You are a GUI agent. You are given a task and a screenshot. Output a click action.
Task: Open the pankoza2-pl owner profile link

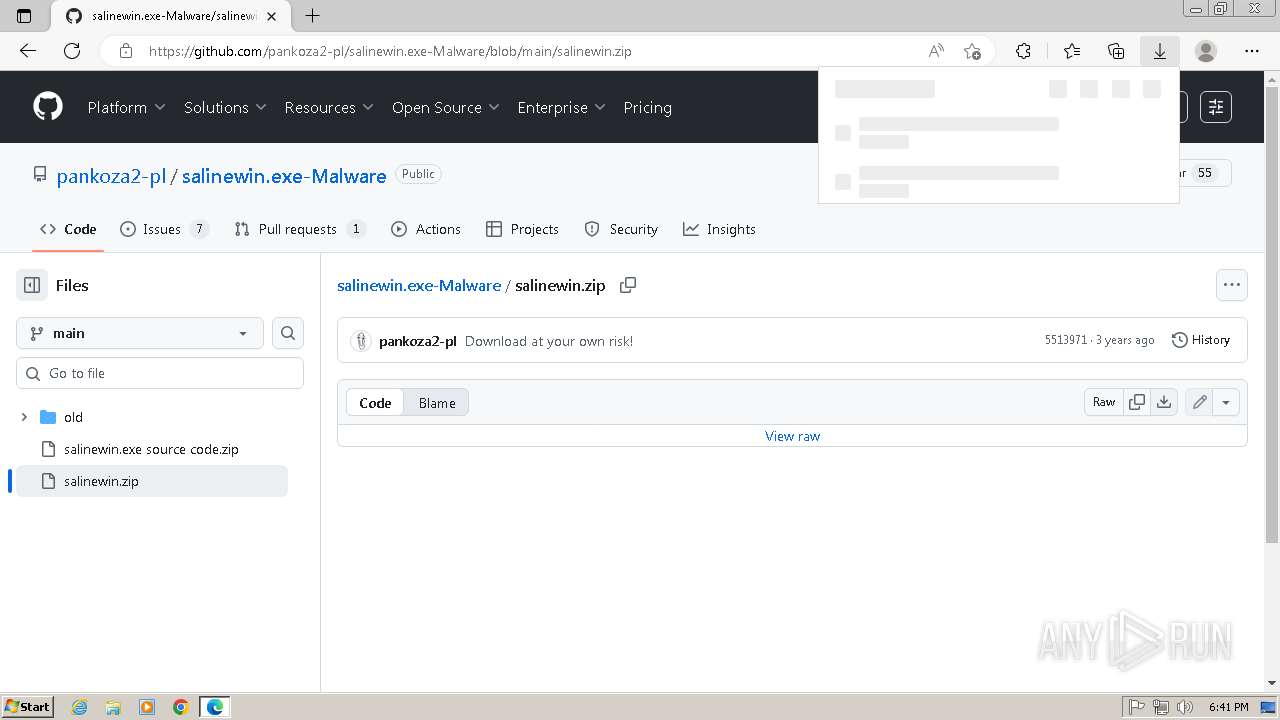(x=111, y=176)
